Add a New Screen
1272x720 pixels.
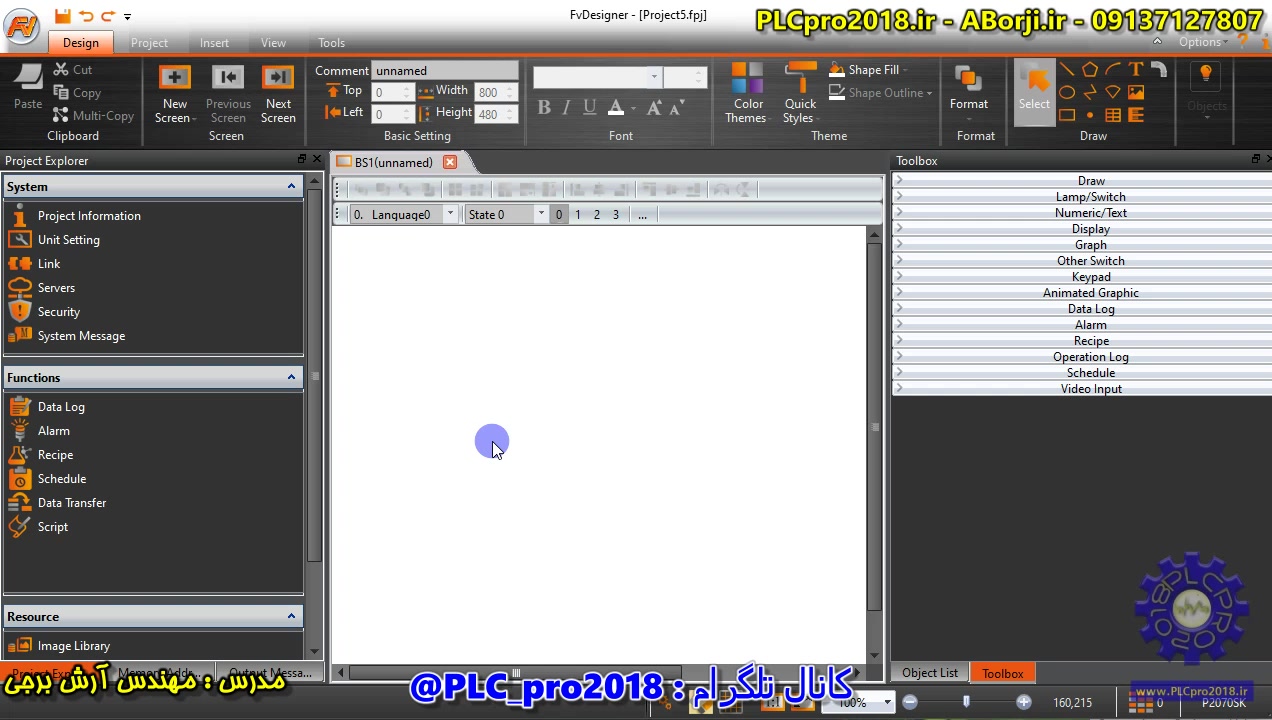(x=174, y=95)
